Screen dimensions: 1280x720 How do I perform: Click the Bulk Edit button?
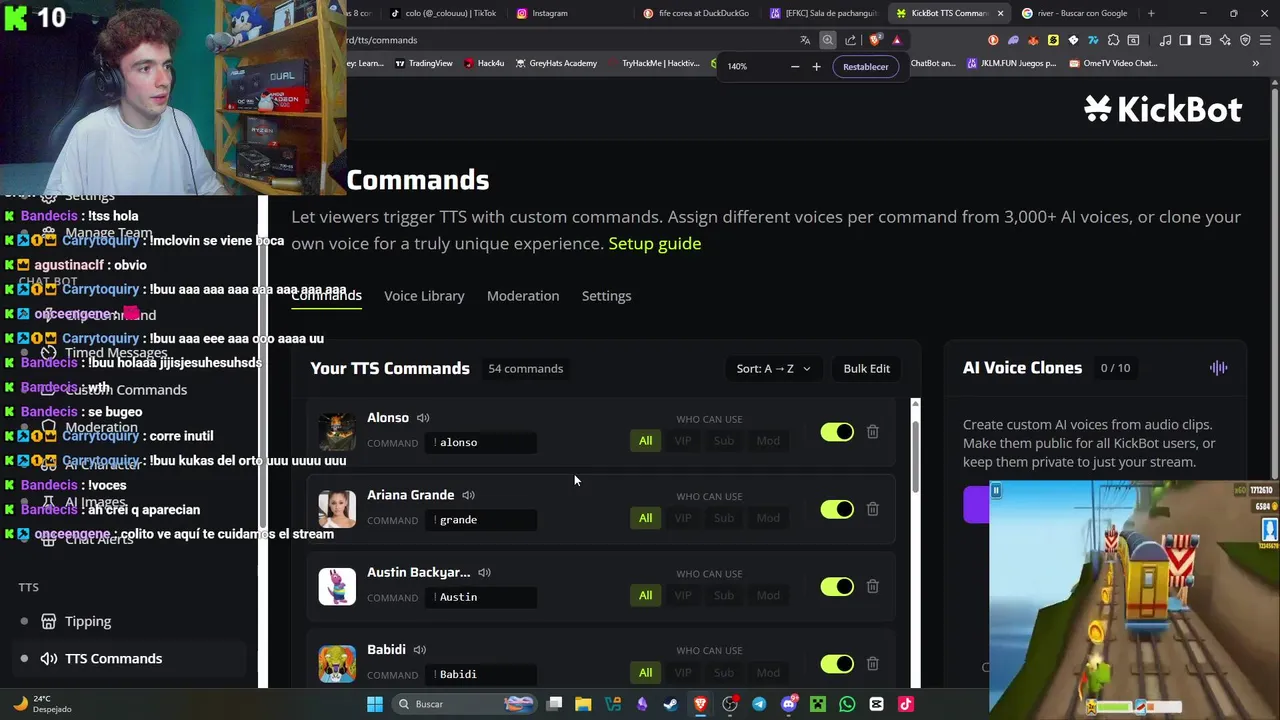point(866,368)
